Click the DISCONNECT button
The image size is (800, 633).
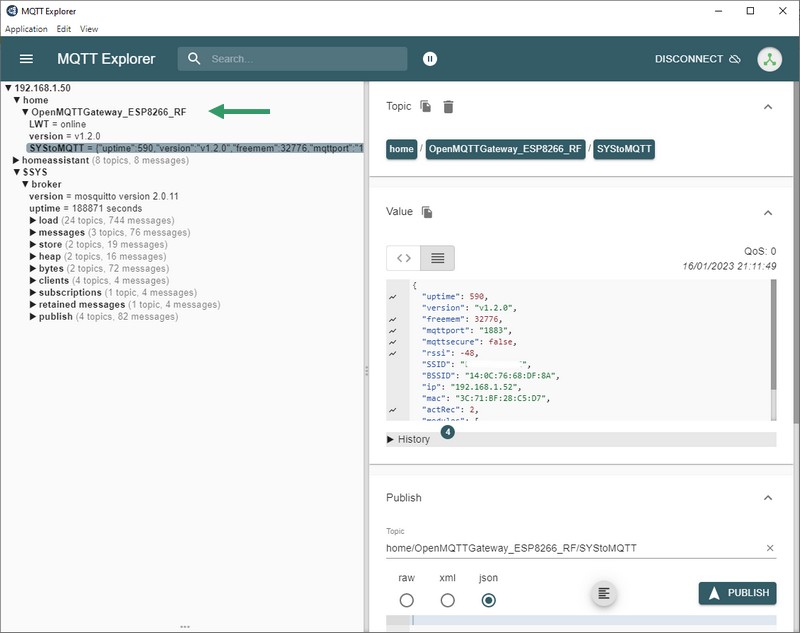click(x=697, y=59)
